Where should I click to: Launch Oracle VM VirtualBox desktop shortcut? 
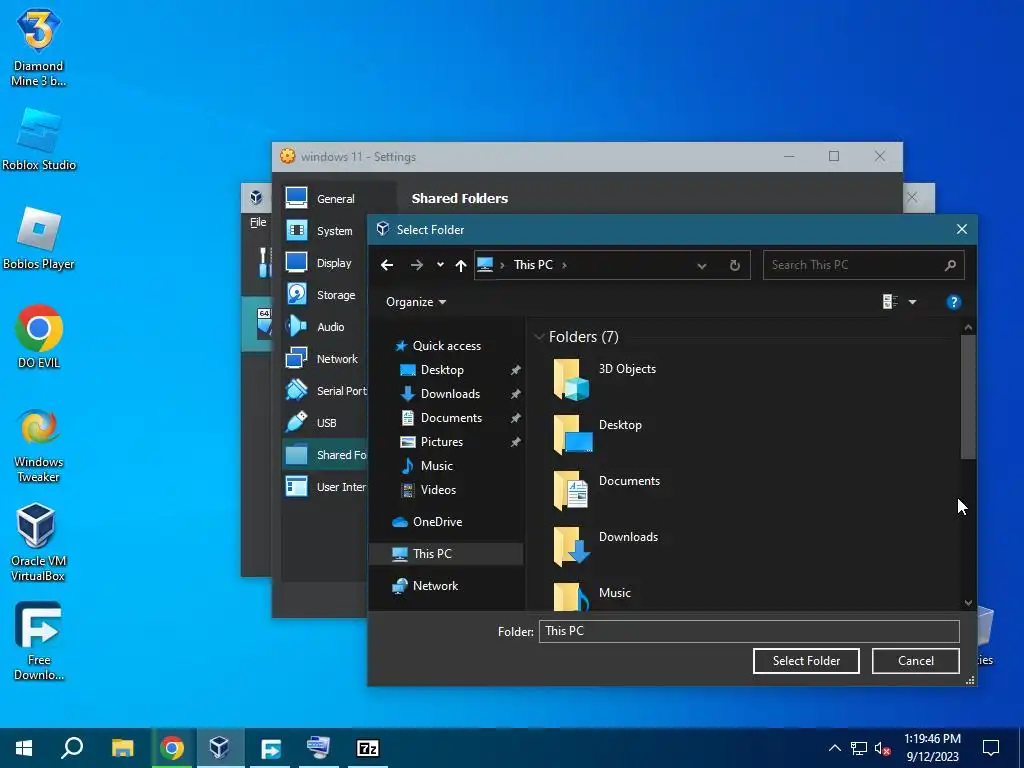(x=38, y=542)
